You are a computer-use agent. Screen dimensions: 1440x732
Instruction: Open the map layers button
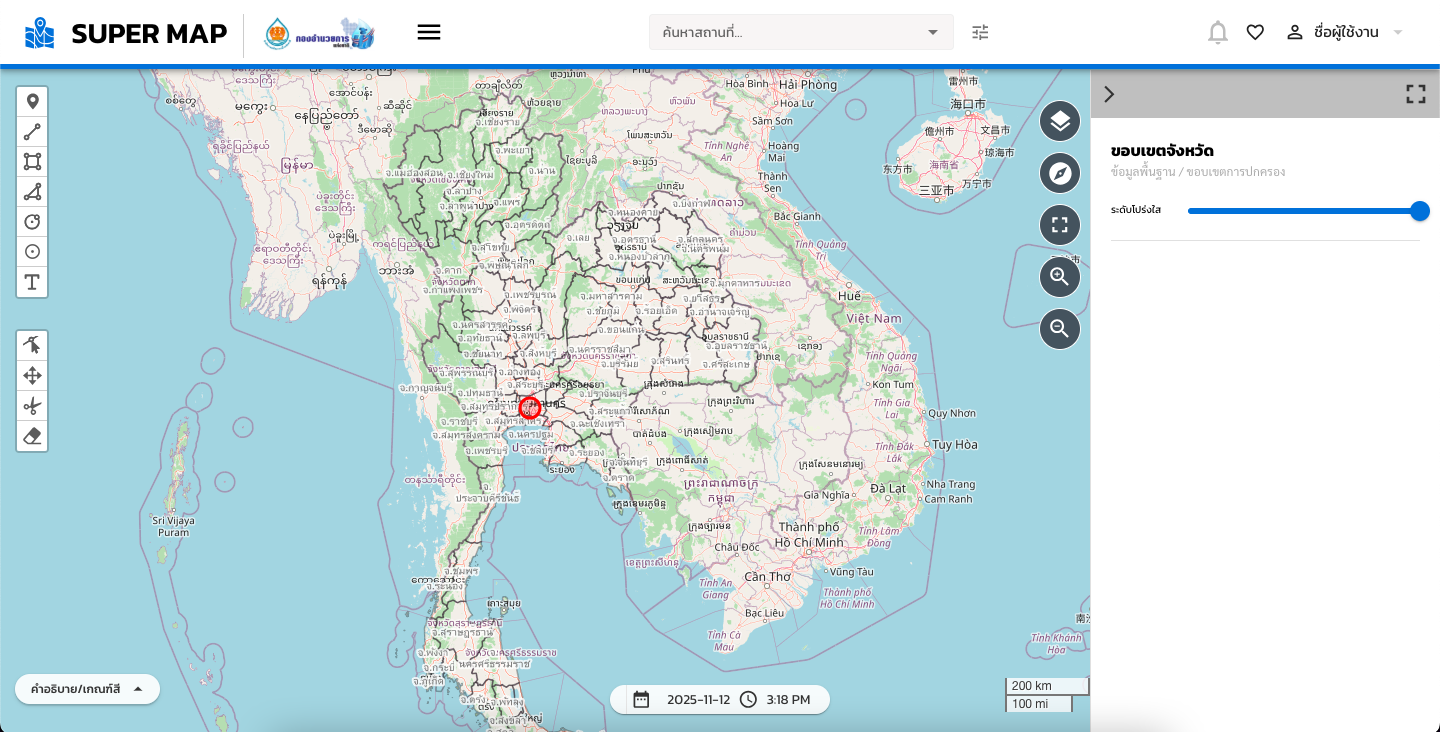[x=1060, y=122]
